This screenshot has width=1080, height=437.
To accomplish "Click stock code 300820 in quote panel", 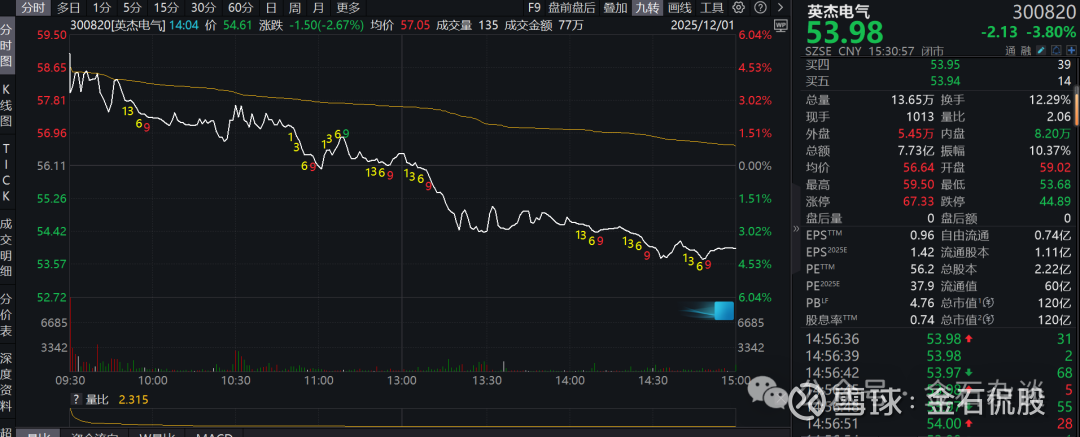I will tap(1044, 12).
